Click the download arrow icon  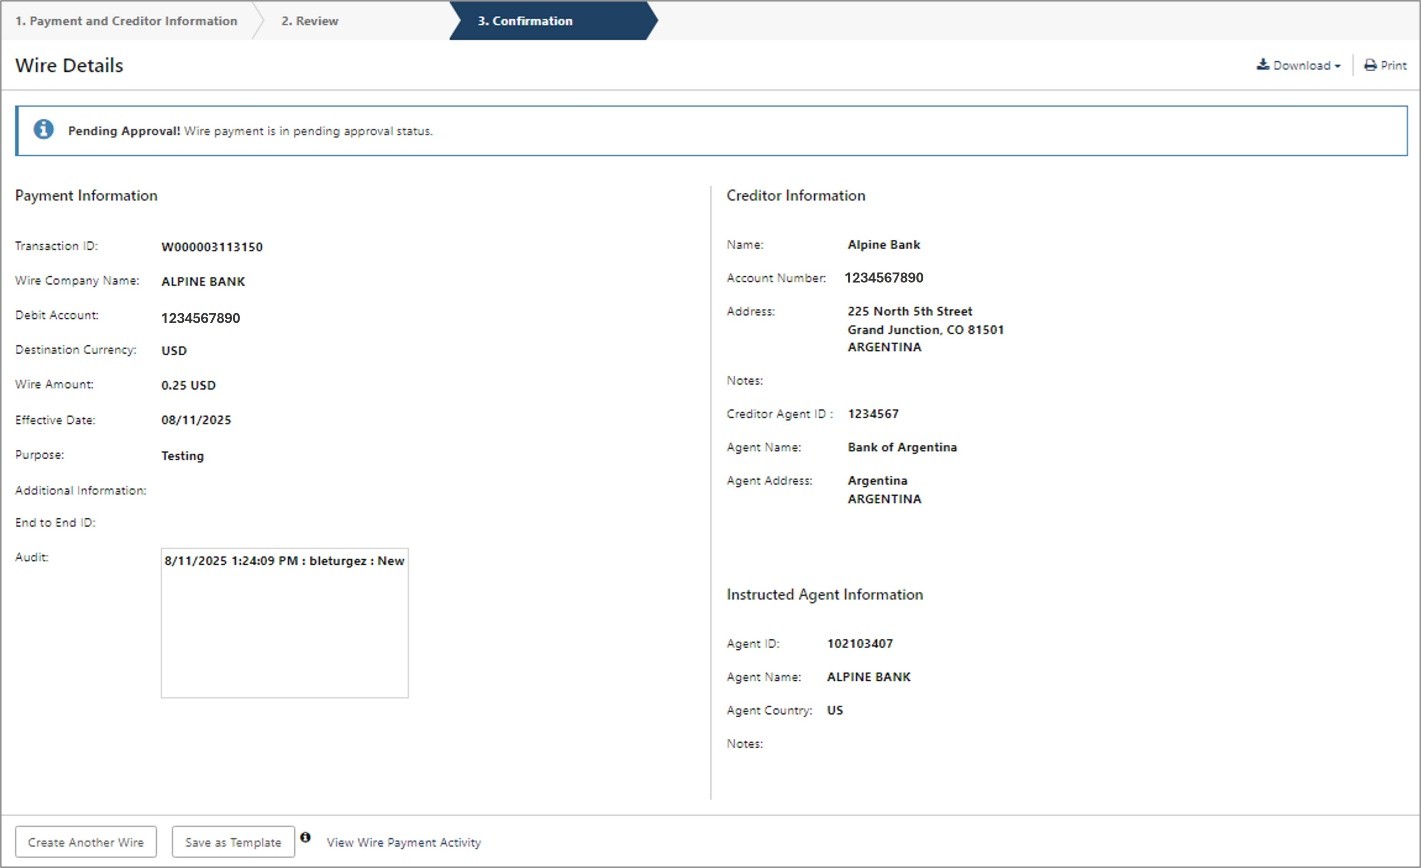tap(1263, 66)
